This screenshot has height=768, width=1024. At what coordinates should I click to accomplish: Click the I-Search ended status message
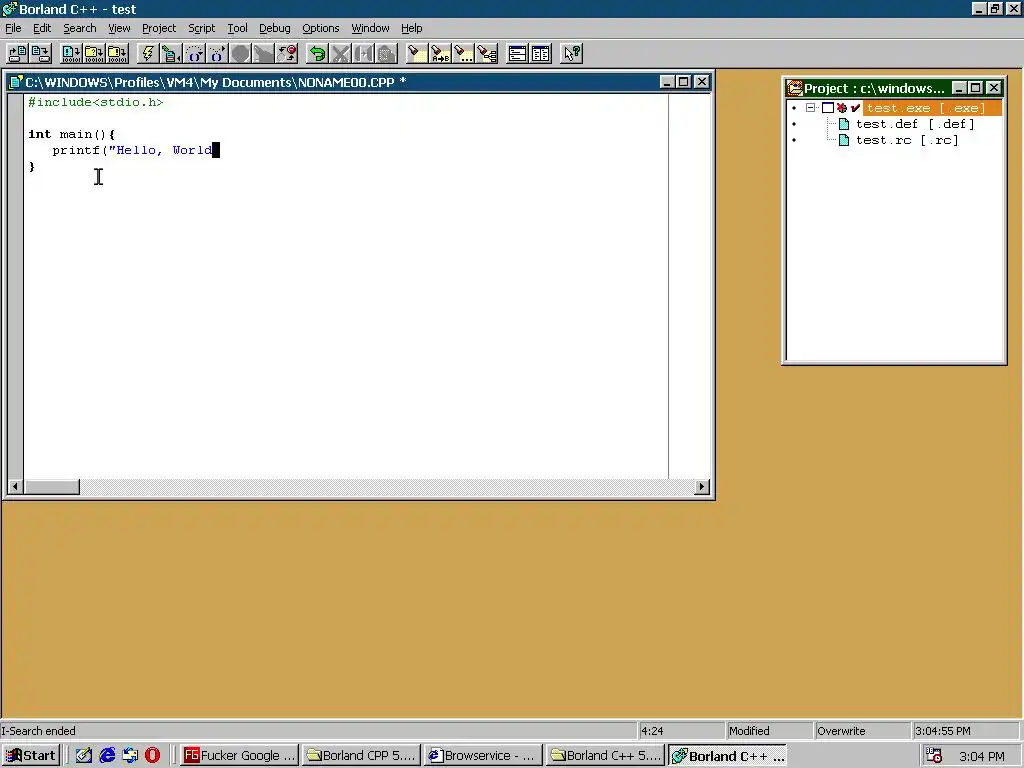click(39, 731)
